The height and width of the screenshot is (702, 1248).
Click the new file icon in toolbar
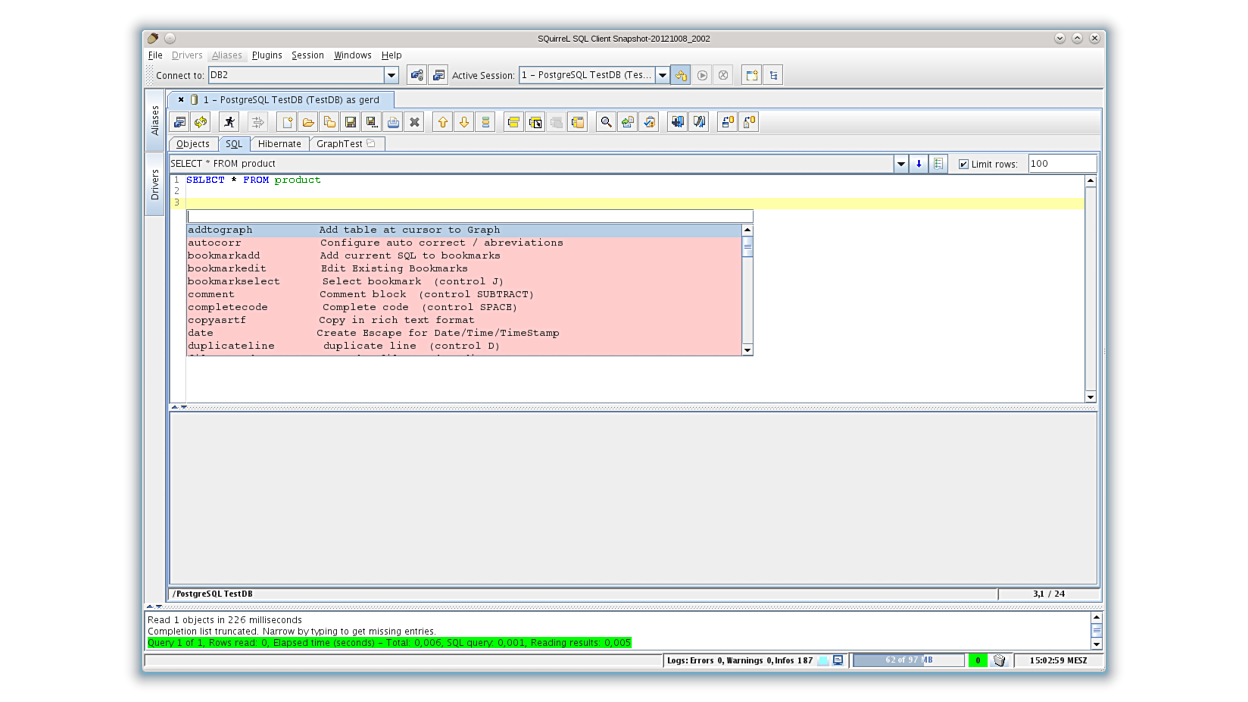coord(287,122)
